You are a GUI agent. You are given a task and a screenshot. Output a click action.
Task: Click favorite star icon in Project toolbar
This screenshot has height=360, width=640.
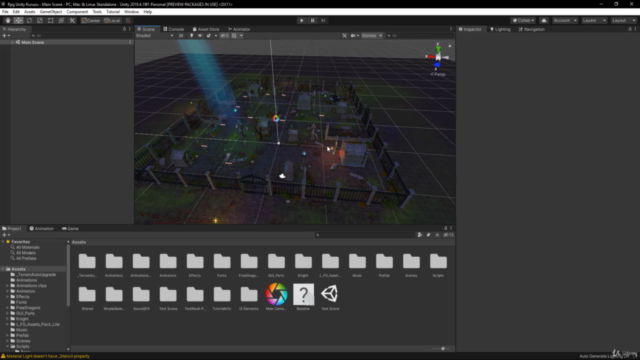(x=437, y=235)
